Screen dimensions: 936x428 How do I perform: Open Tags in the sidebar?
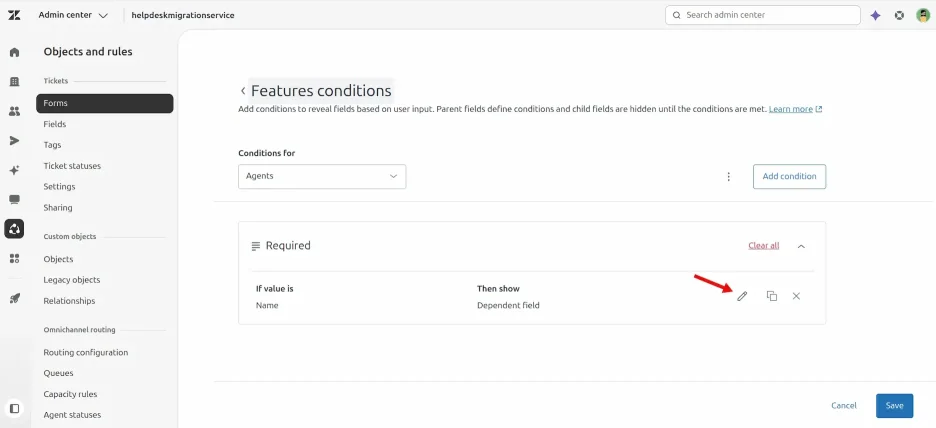coord(52,145)
